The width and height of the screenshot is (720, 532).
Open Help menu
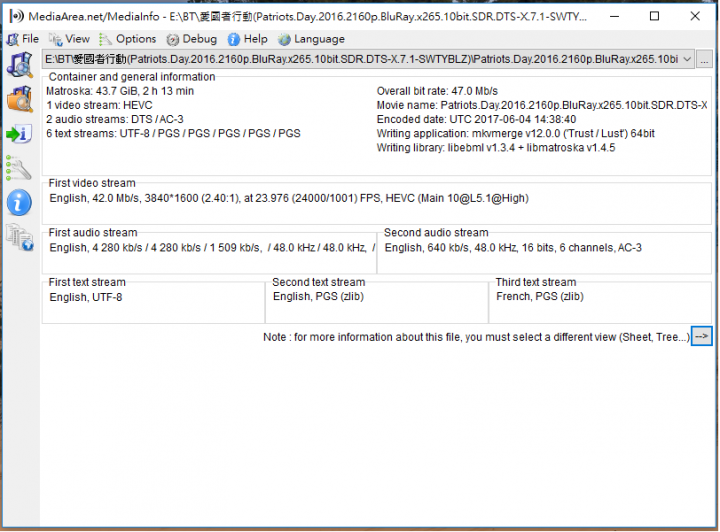[248, 39]
